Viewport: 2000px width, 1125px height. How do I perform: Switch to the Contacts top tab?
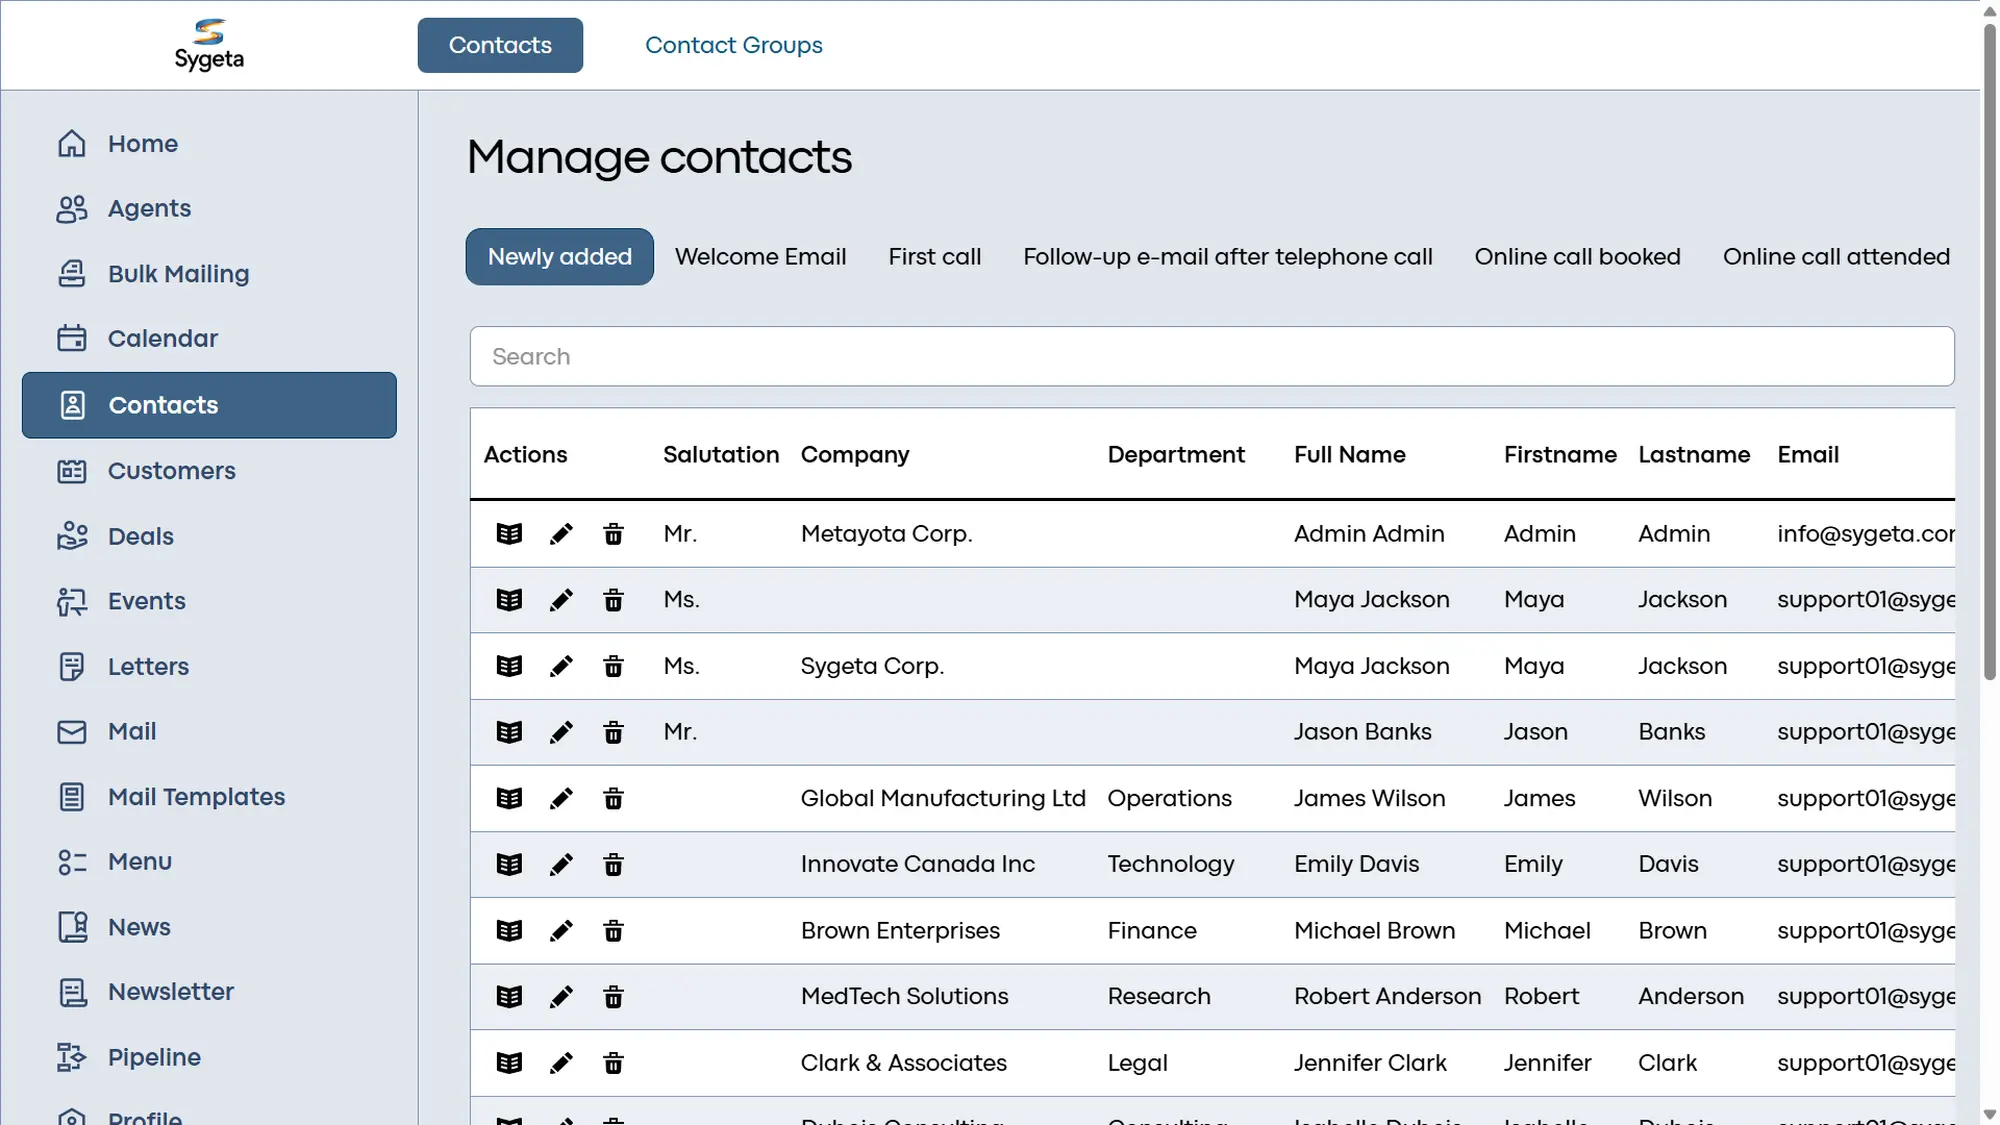(500, 45)
